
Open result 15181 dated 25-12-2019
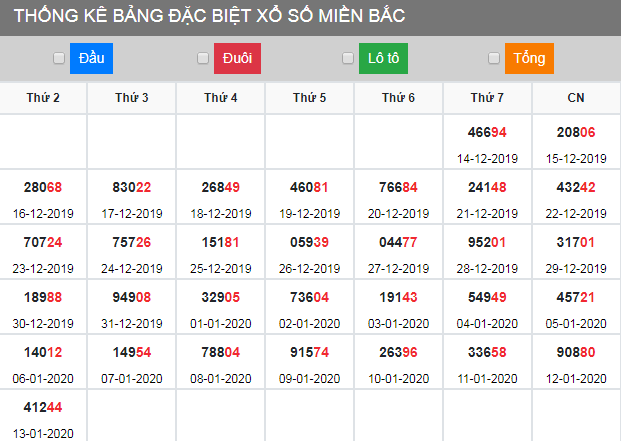click(220, 242)
